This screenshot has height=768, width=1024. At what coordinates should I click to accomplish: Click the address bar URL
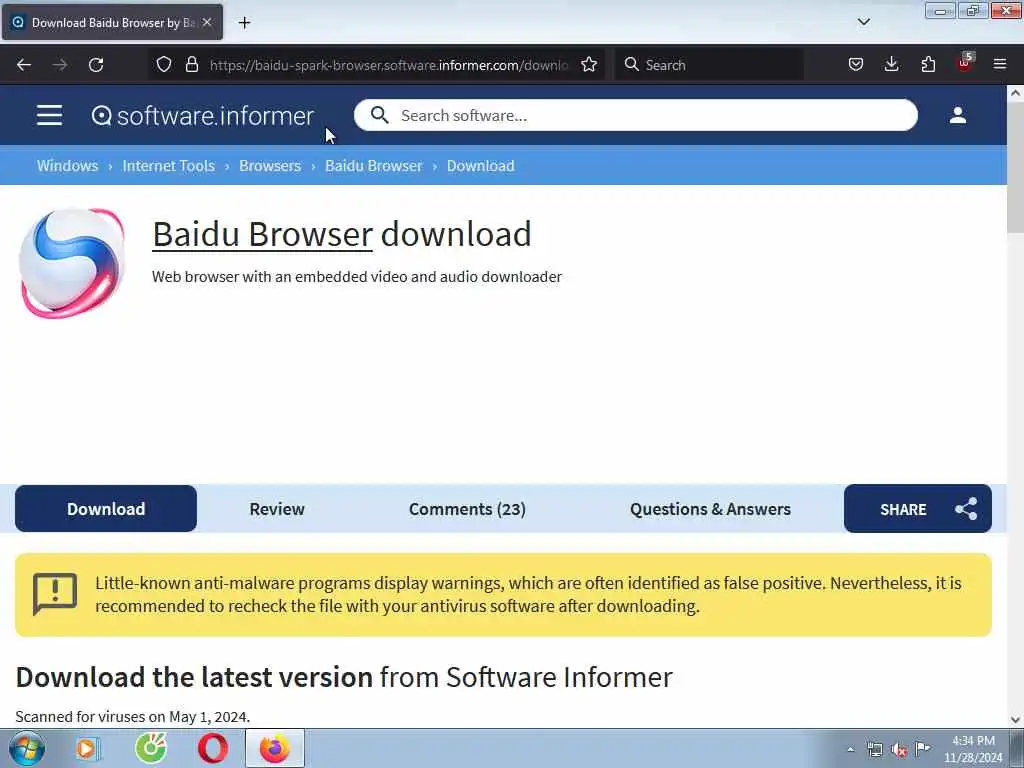click(x=389, y=65)
